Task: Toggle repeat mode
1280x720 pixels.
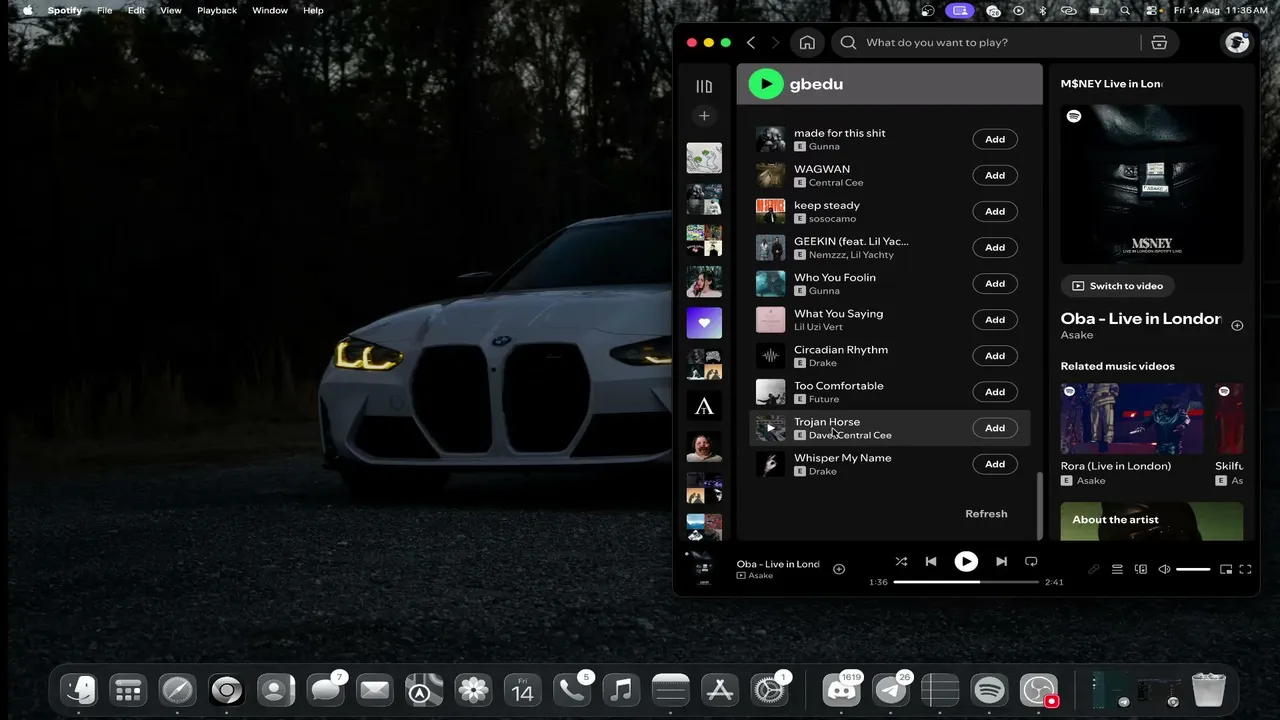Action: (1031, 562)
